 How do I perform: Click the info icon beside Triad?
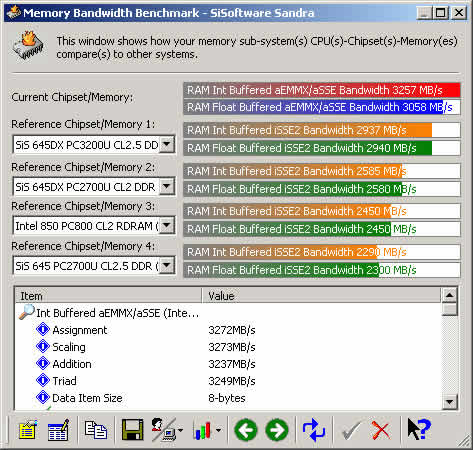[x=43, y=380]
